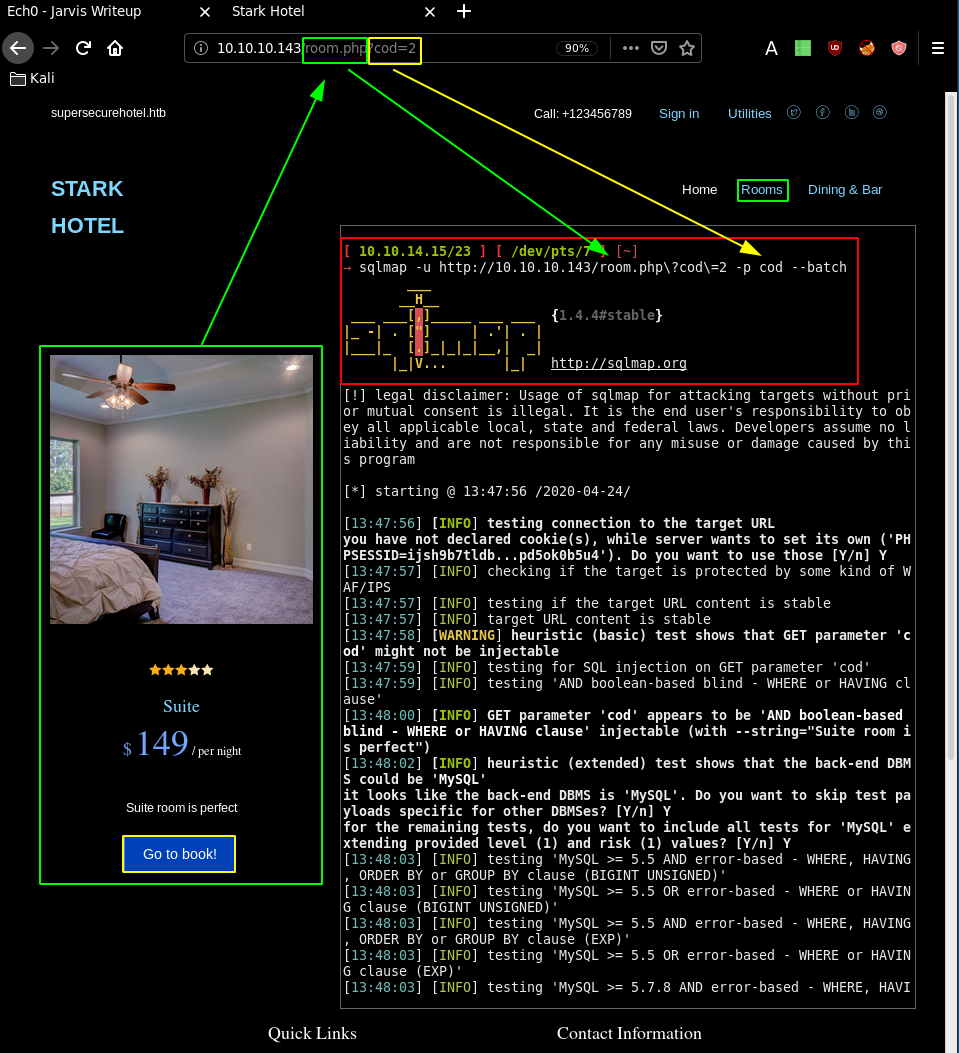Viewport: 959px width, 1053px height.
Task: Click the supersecurehotel.htb text
Action: click(x=108, y=113)
